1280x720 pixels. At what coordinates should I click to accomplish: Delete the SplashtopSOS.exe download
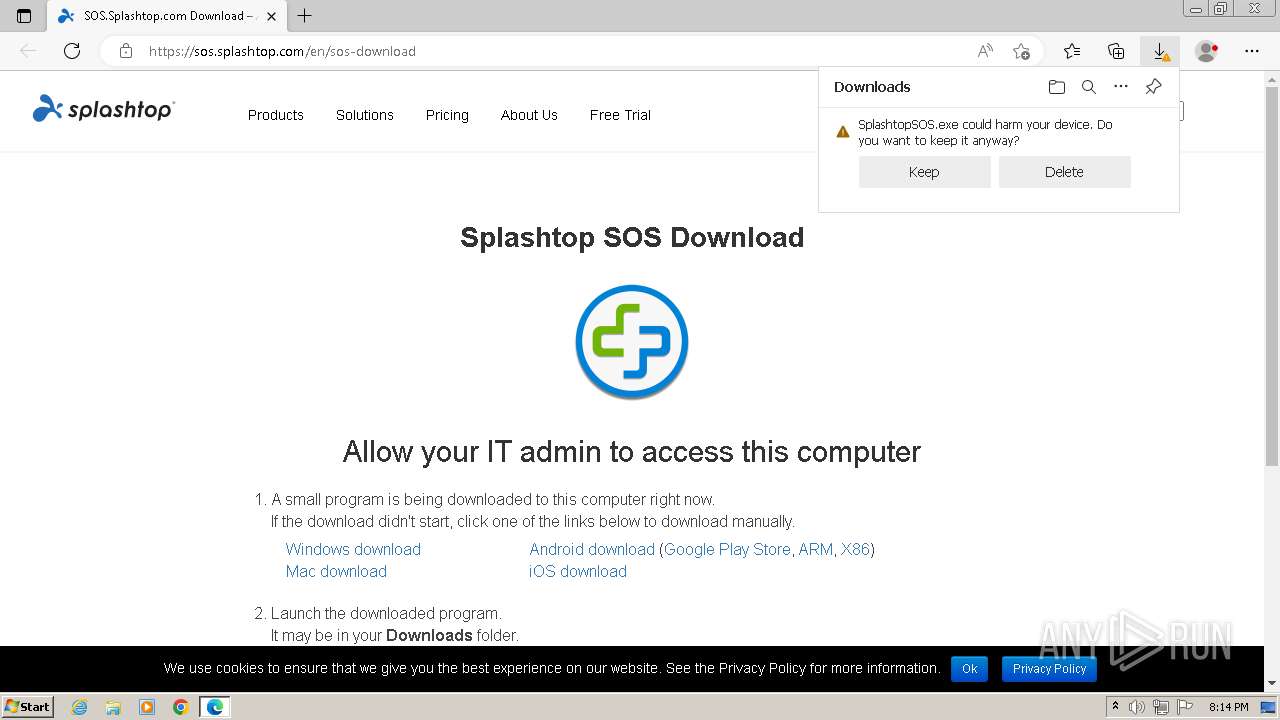[x=1064, y=172]
